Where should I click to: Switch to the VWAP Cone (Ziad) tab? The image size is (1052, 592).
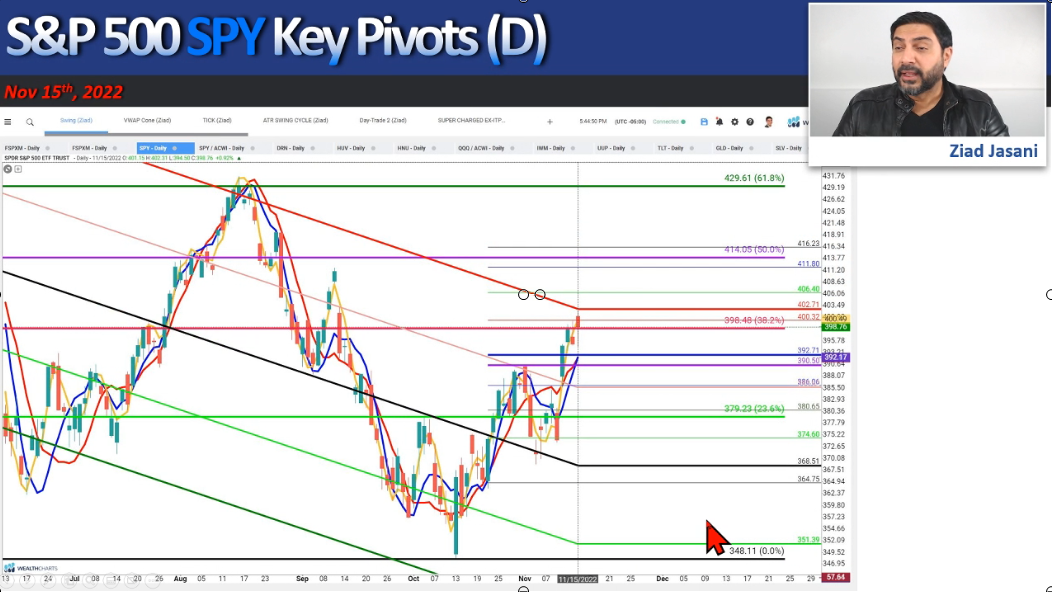point(147,121)
